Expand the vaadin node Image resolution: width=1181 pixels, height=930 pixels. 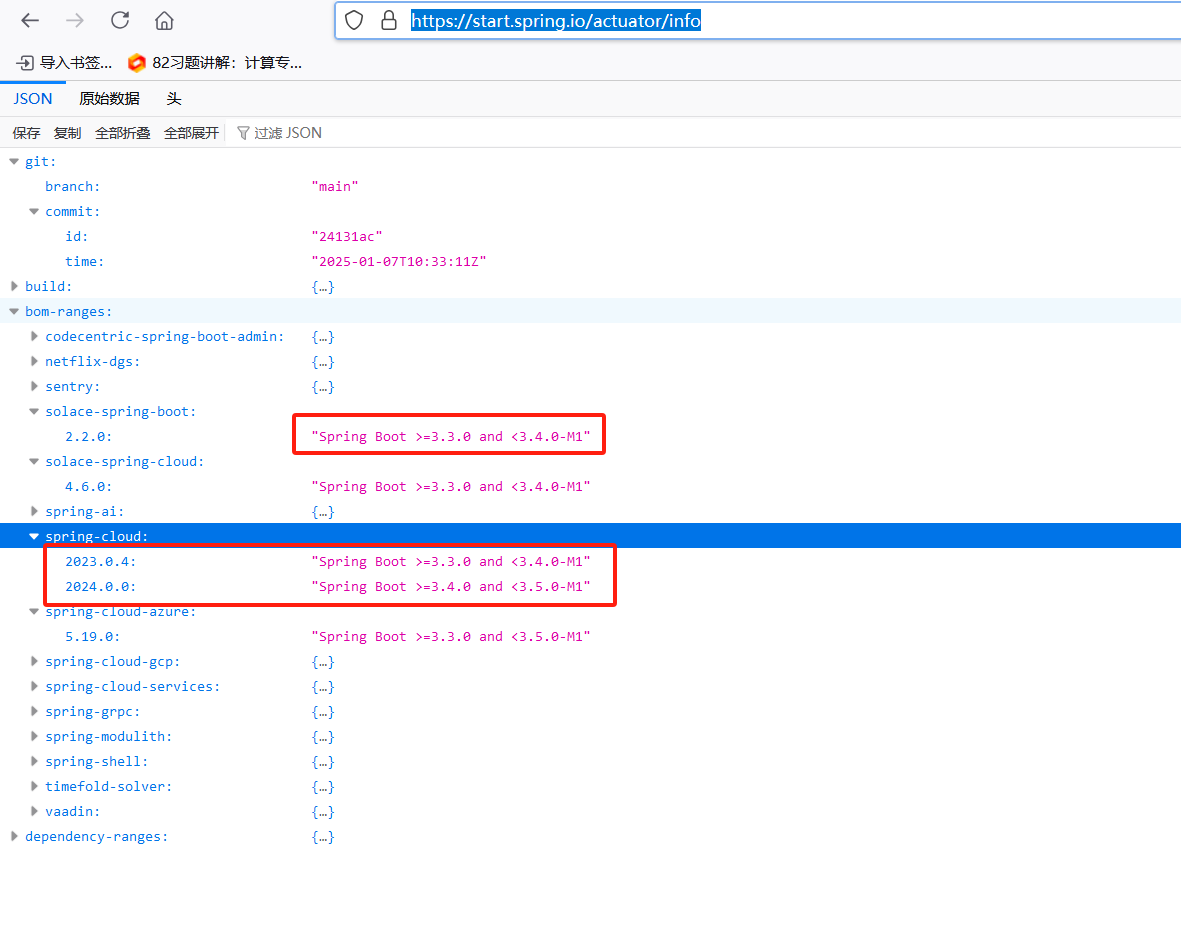click(34, 811)
